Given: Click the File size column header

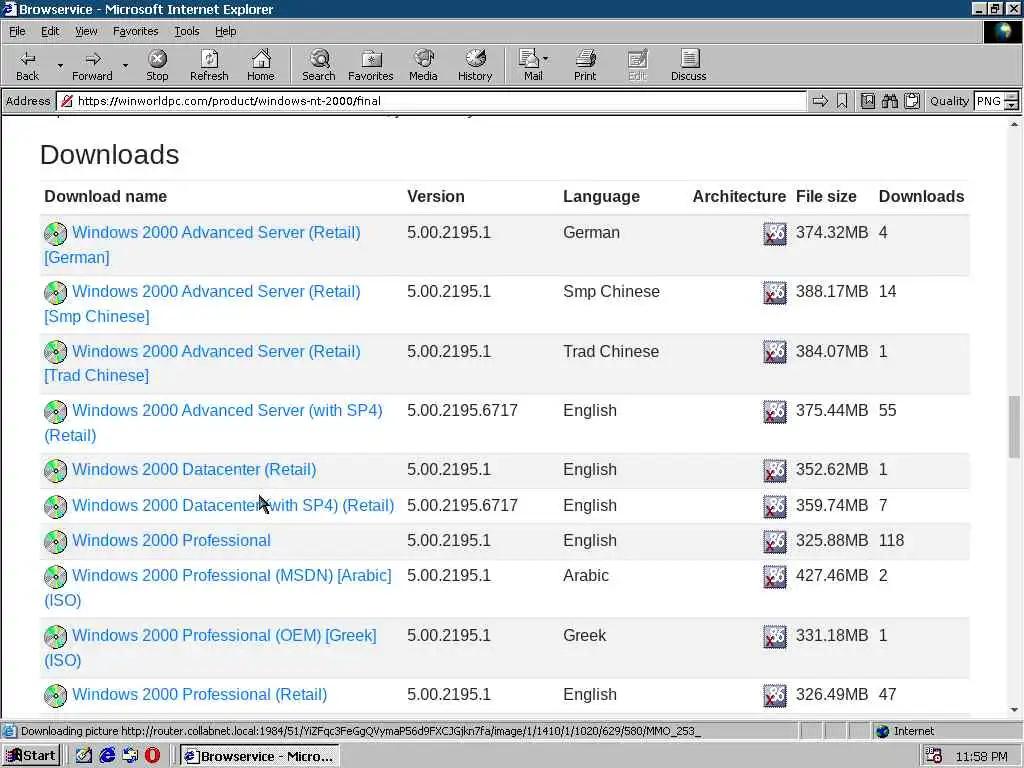Looking at the screenshot, I should [x=825, y=197].
